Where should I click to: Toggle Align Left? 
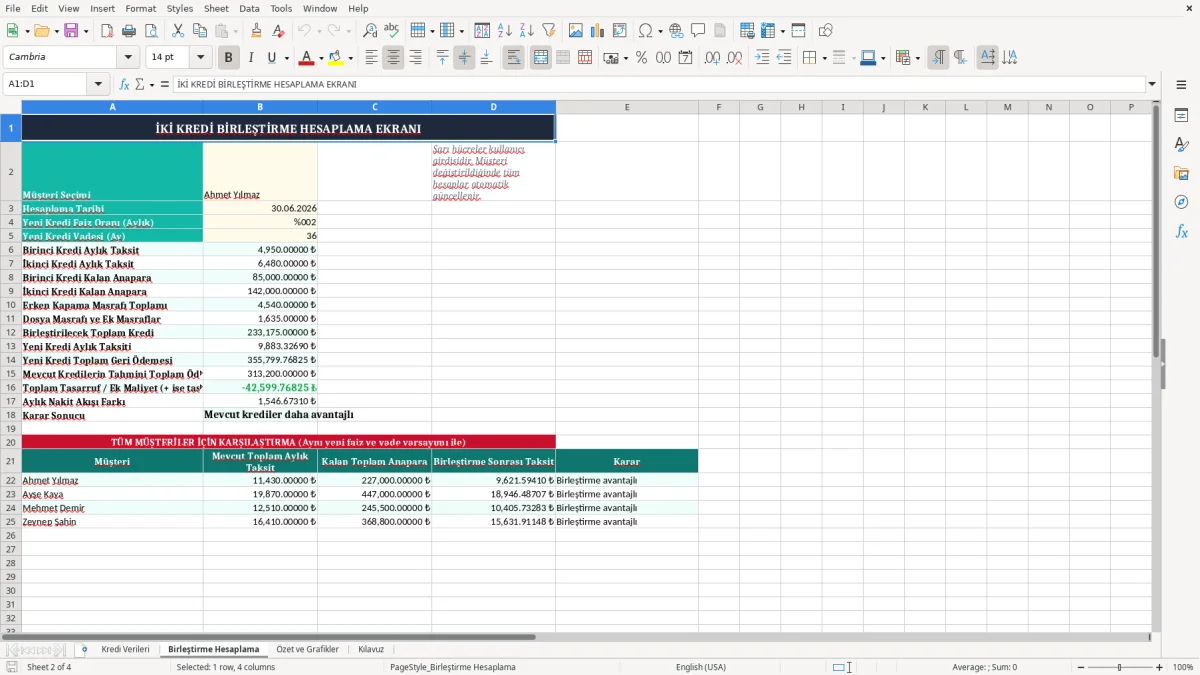coord(372,58)
